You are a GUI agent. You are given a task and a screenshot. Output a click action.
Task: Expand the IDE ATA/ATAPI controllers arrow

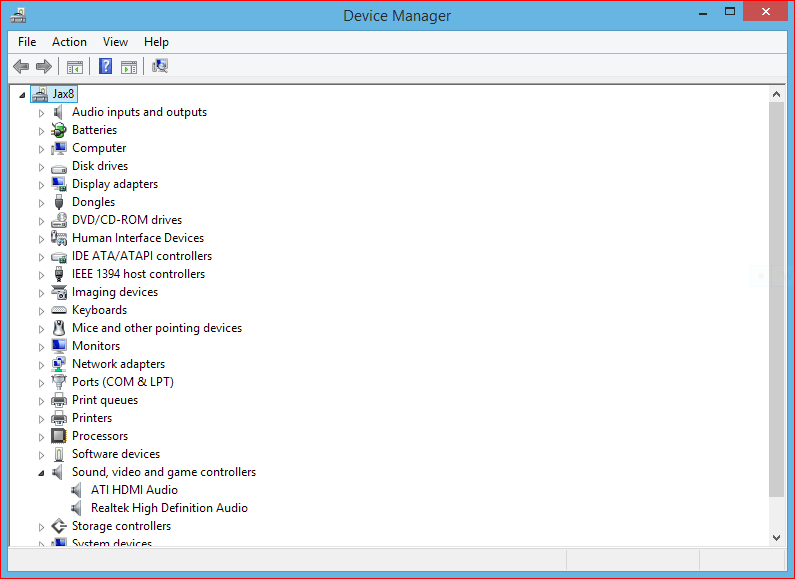42,257
